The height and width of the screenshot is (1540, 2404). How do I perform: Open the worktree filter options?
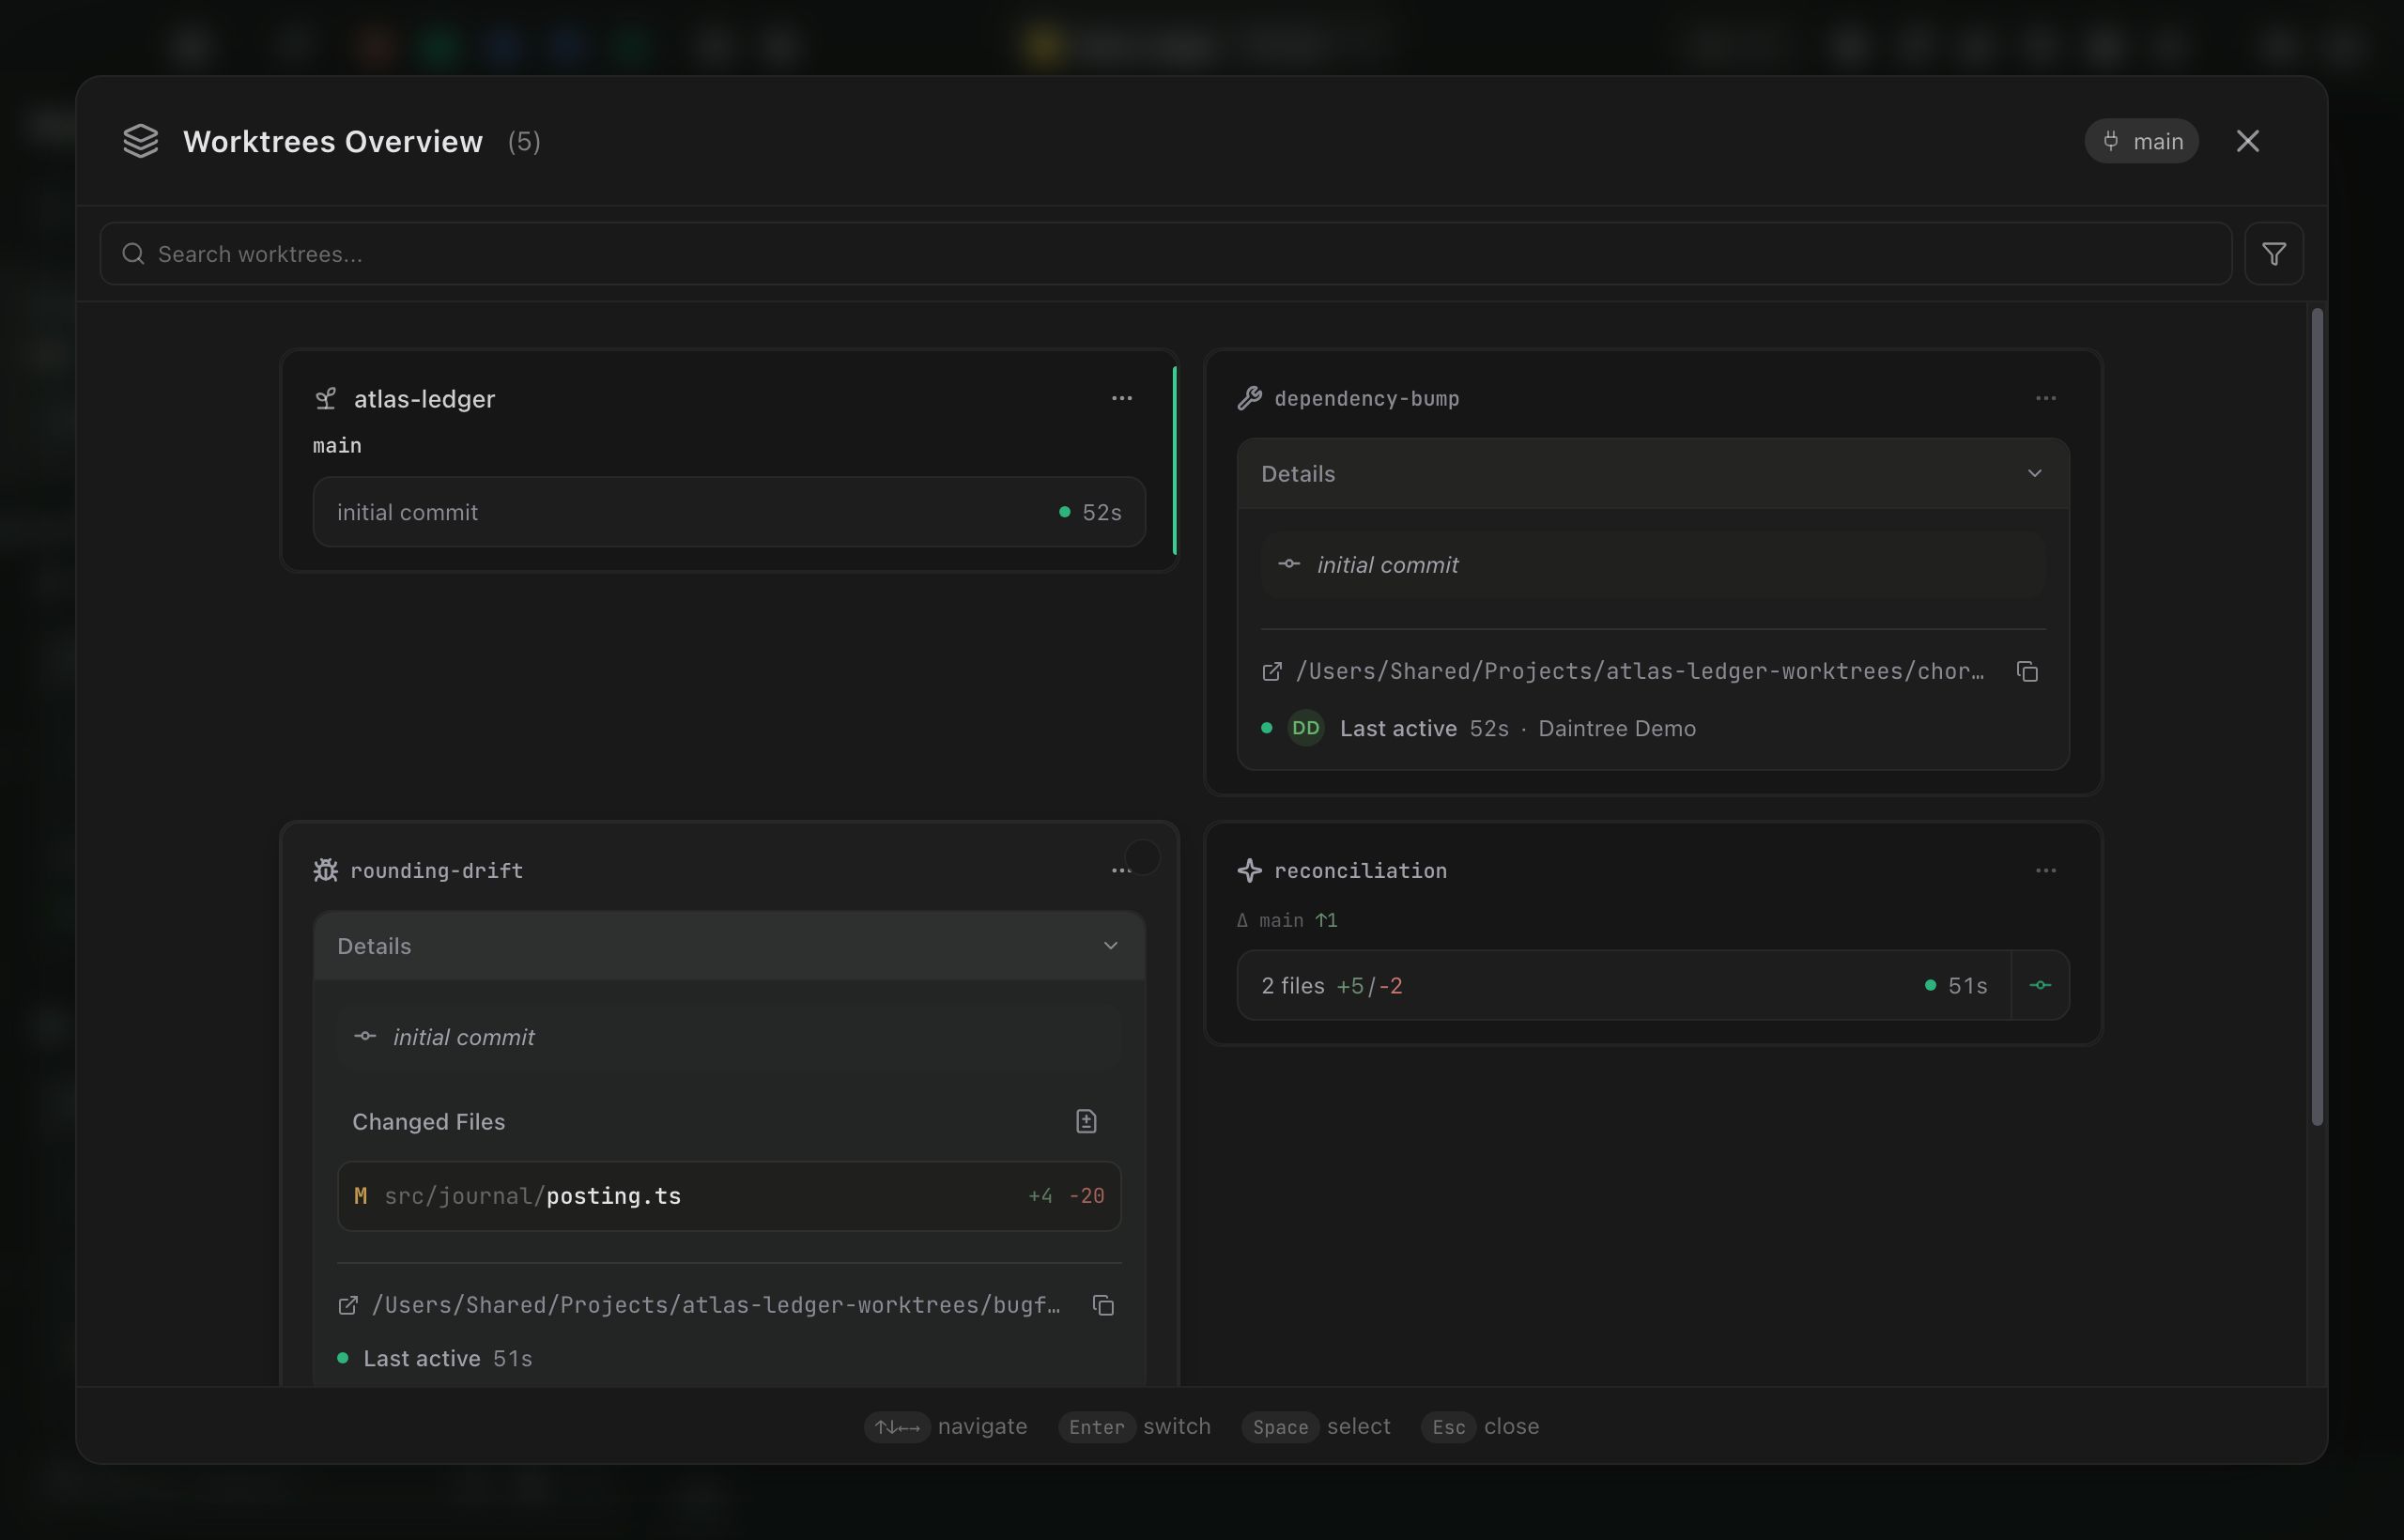(x=2274, y=254)
